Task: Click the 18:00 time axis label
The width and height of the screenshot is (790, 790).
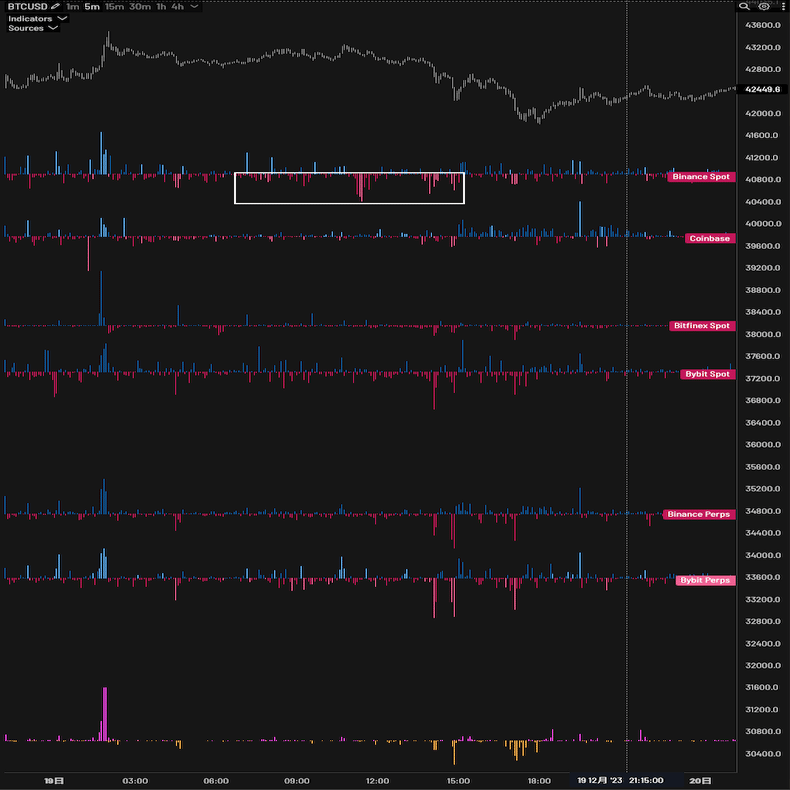Action: point(539,781)
